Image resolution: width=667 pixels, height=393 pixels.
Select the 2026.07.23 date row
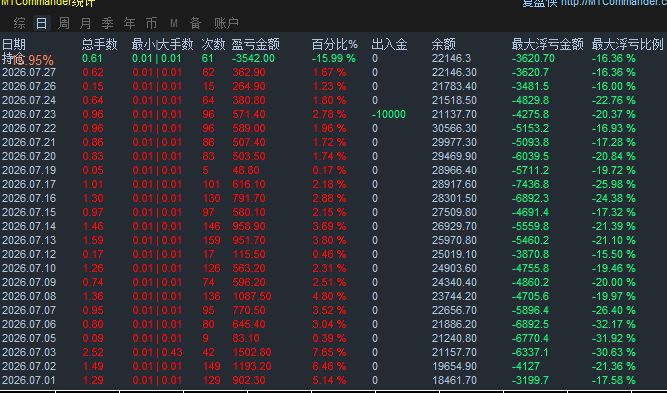(29, 114)
